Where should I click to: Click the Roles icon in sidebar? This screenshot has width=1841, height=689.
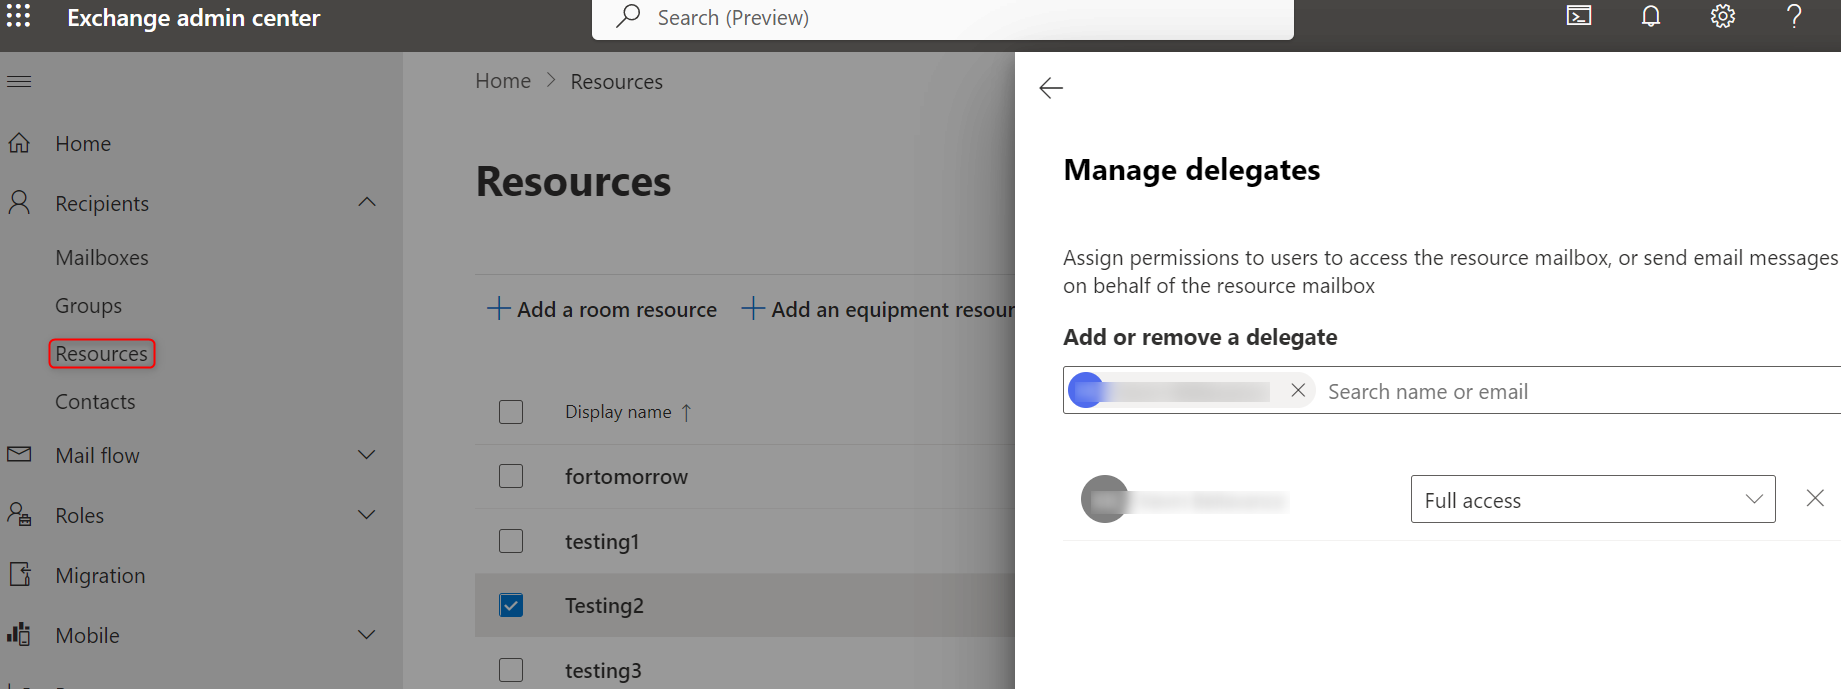coord(19,515)
